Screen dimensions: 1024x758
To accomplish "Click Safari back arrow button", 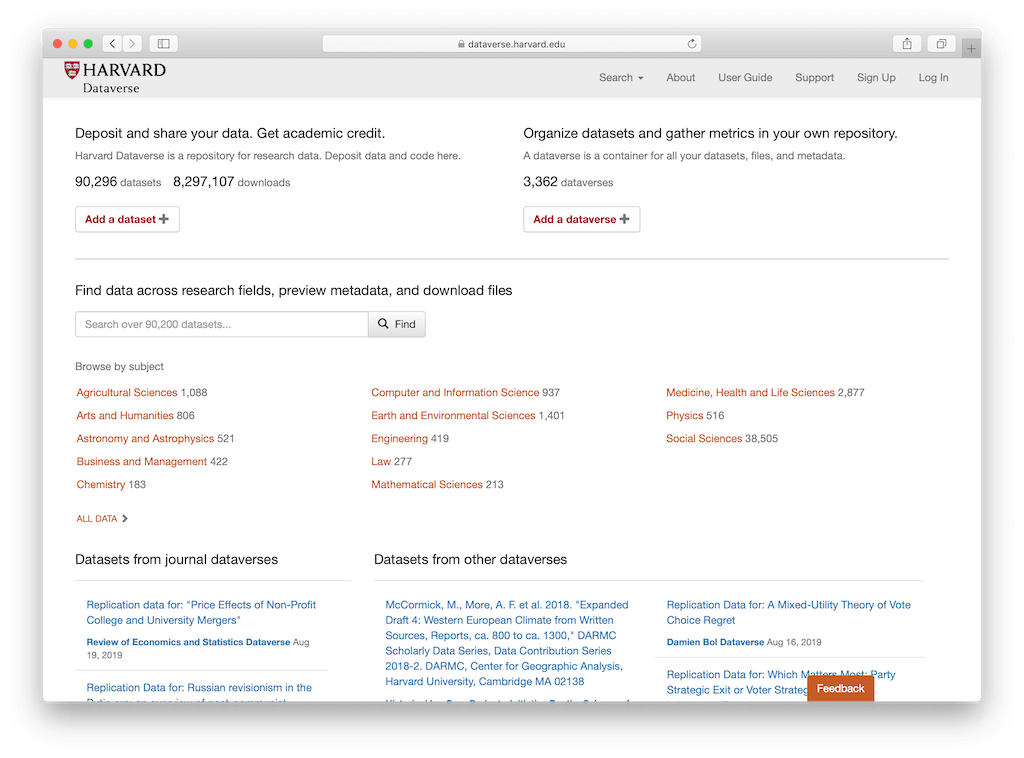I will tap(112, 44).
